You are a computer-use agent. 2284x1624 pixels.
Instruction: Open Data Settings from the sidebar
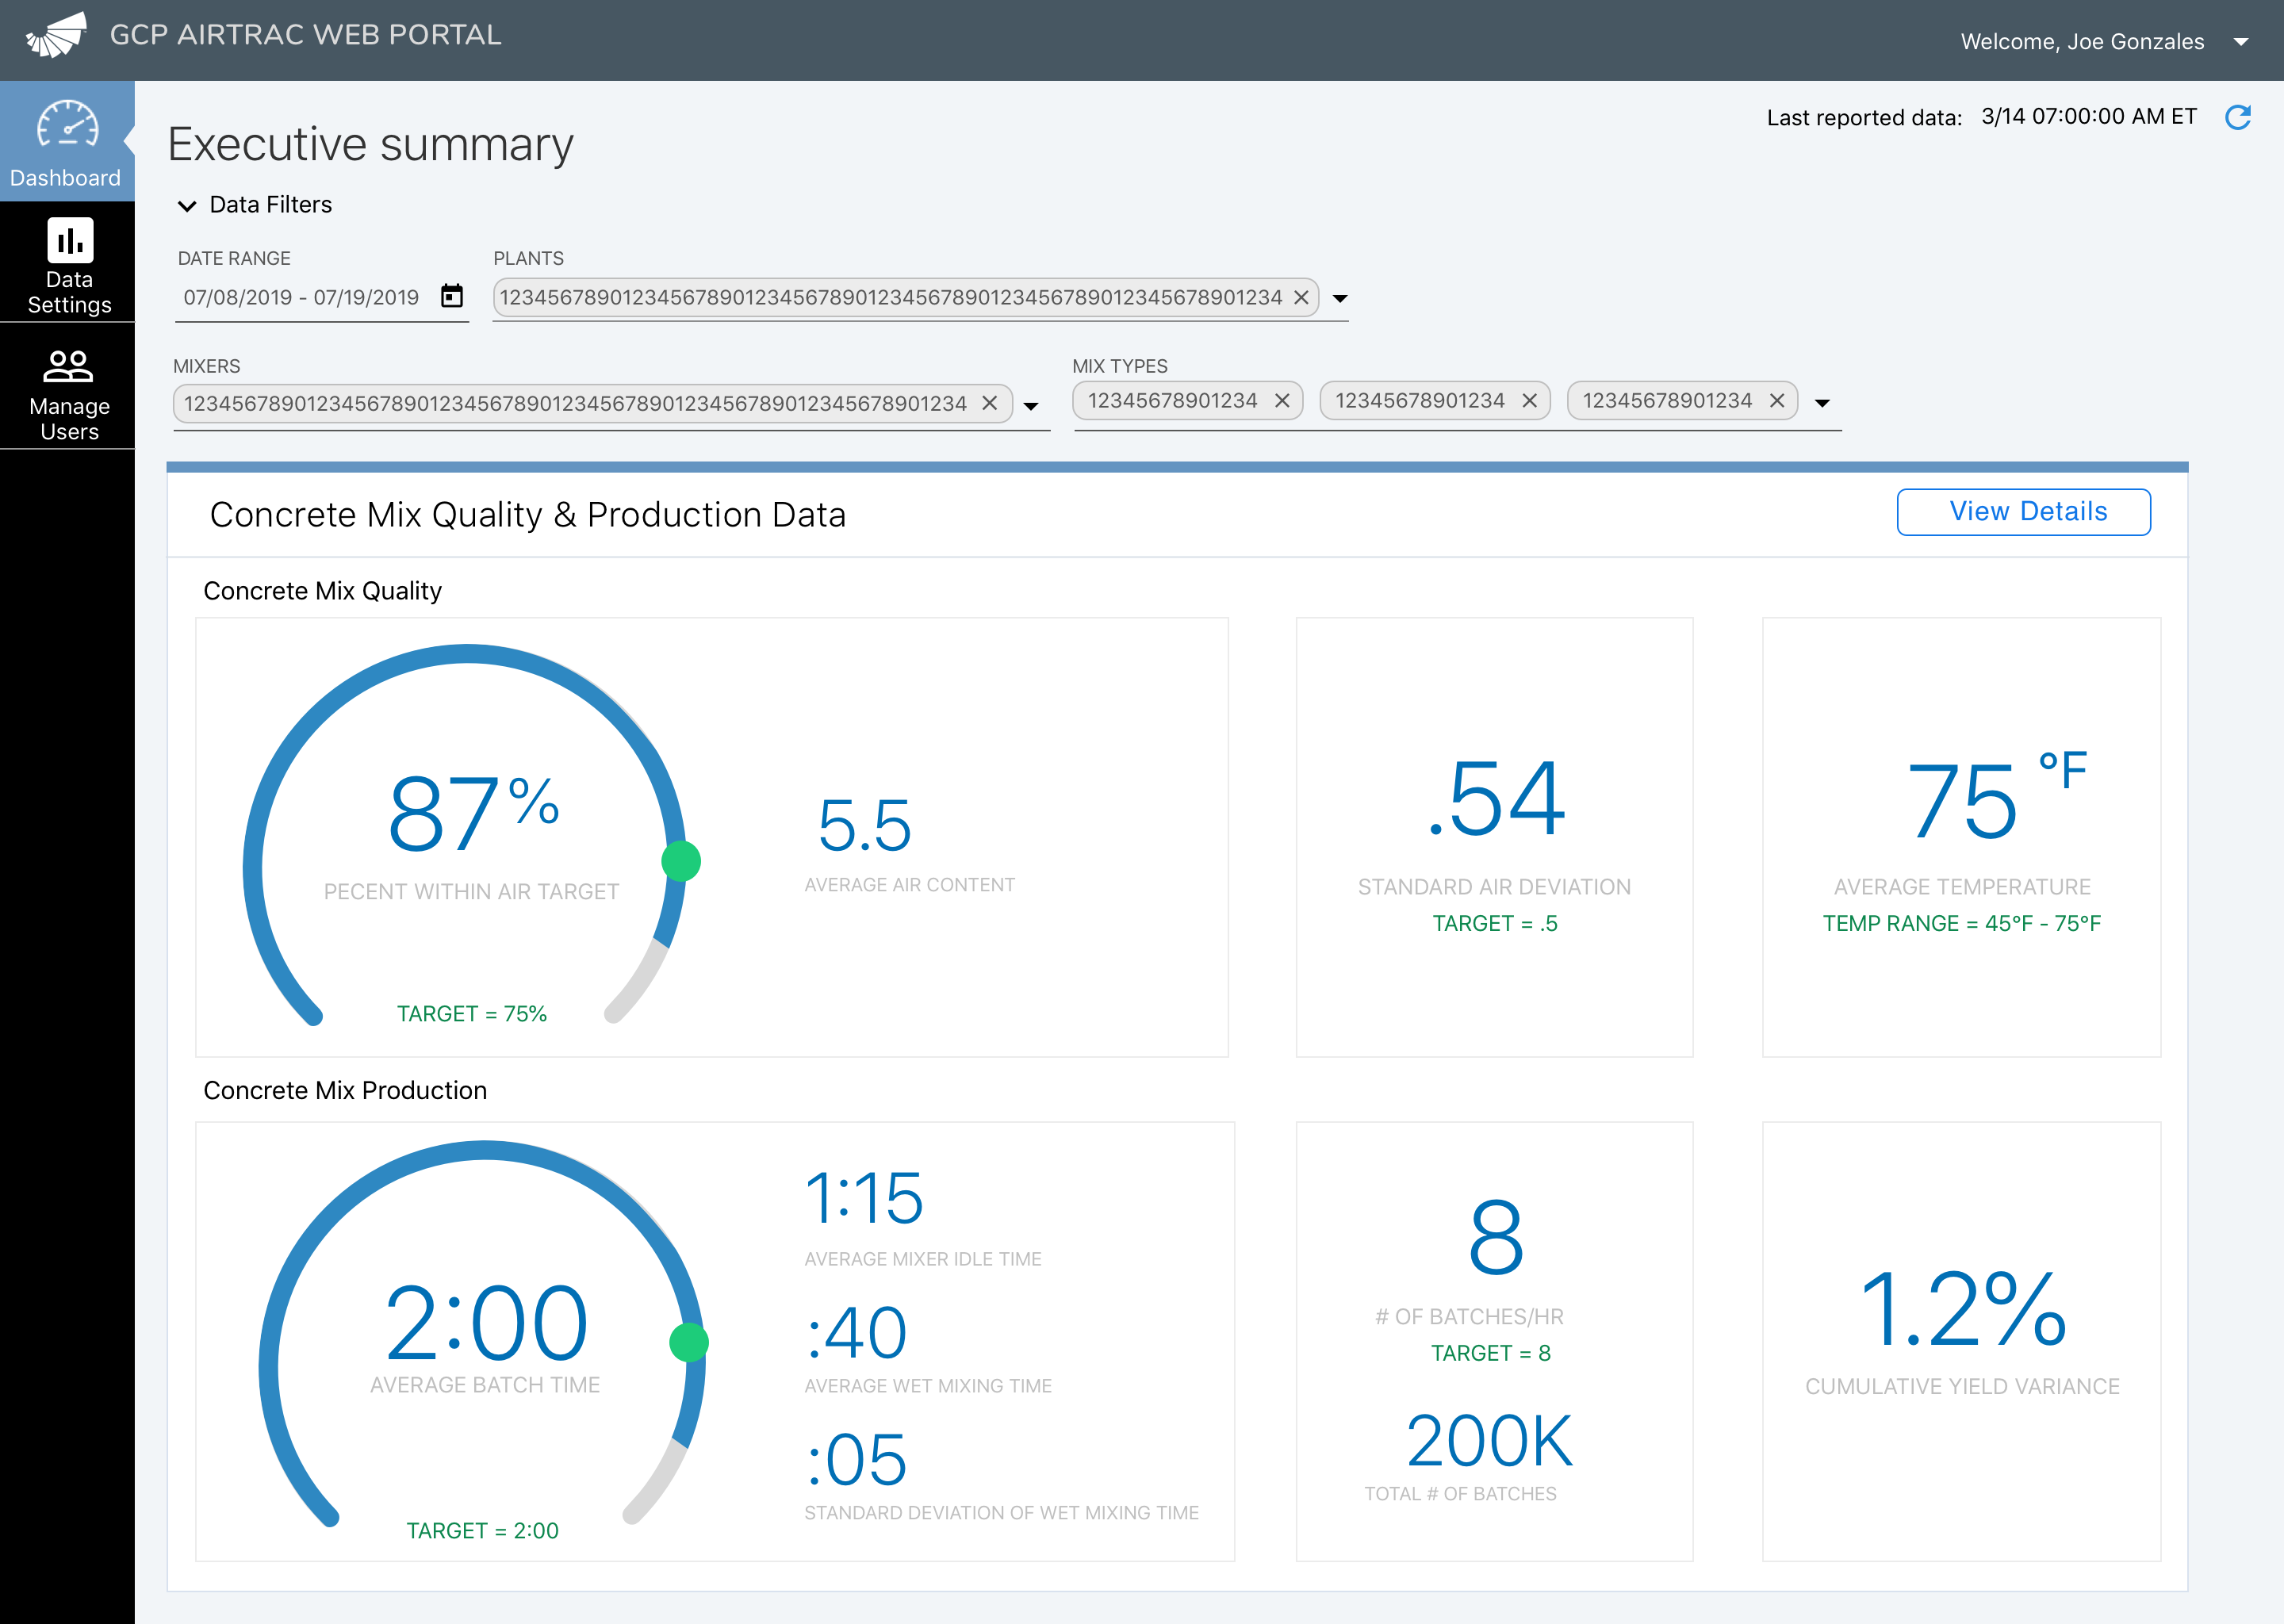68,264
